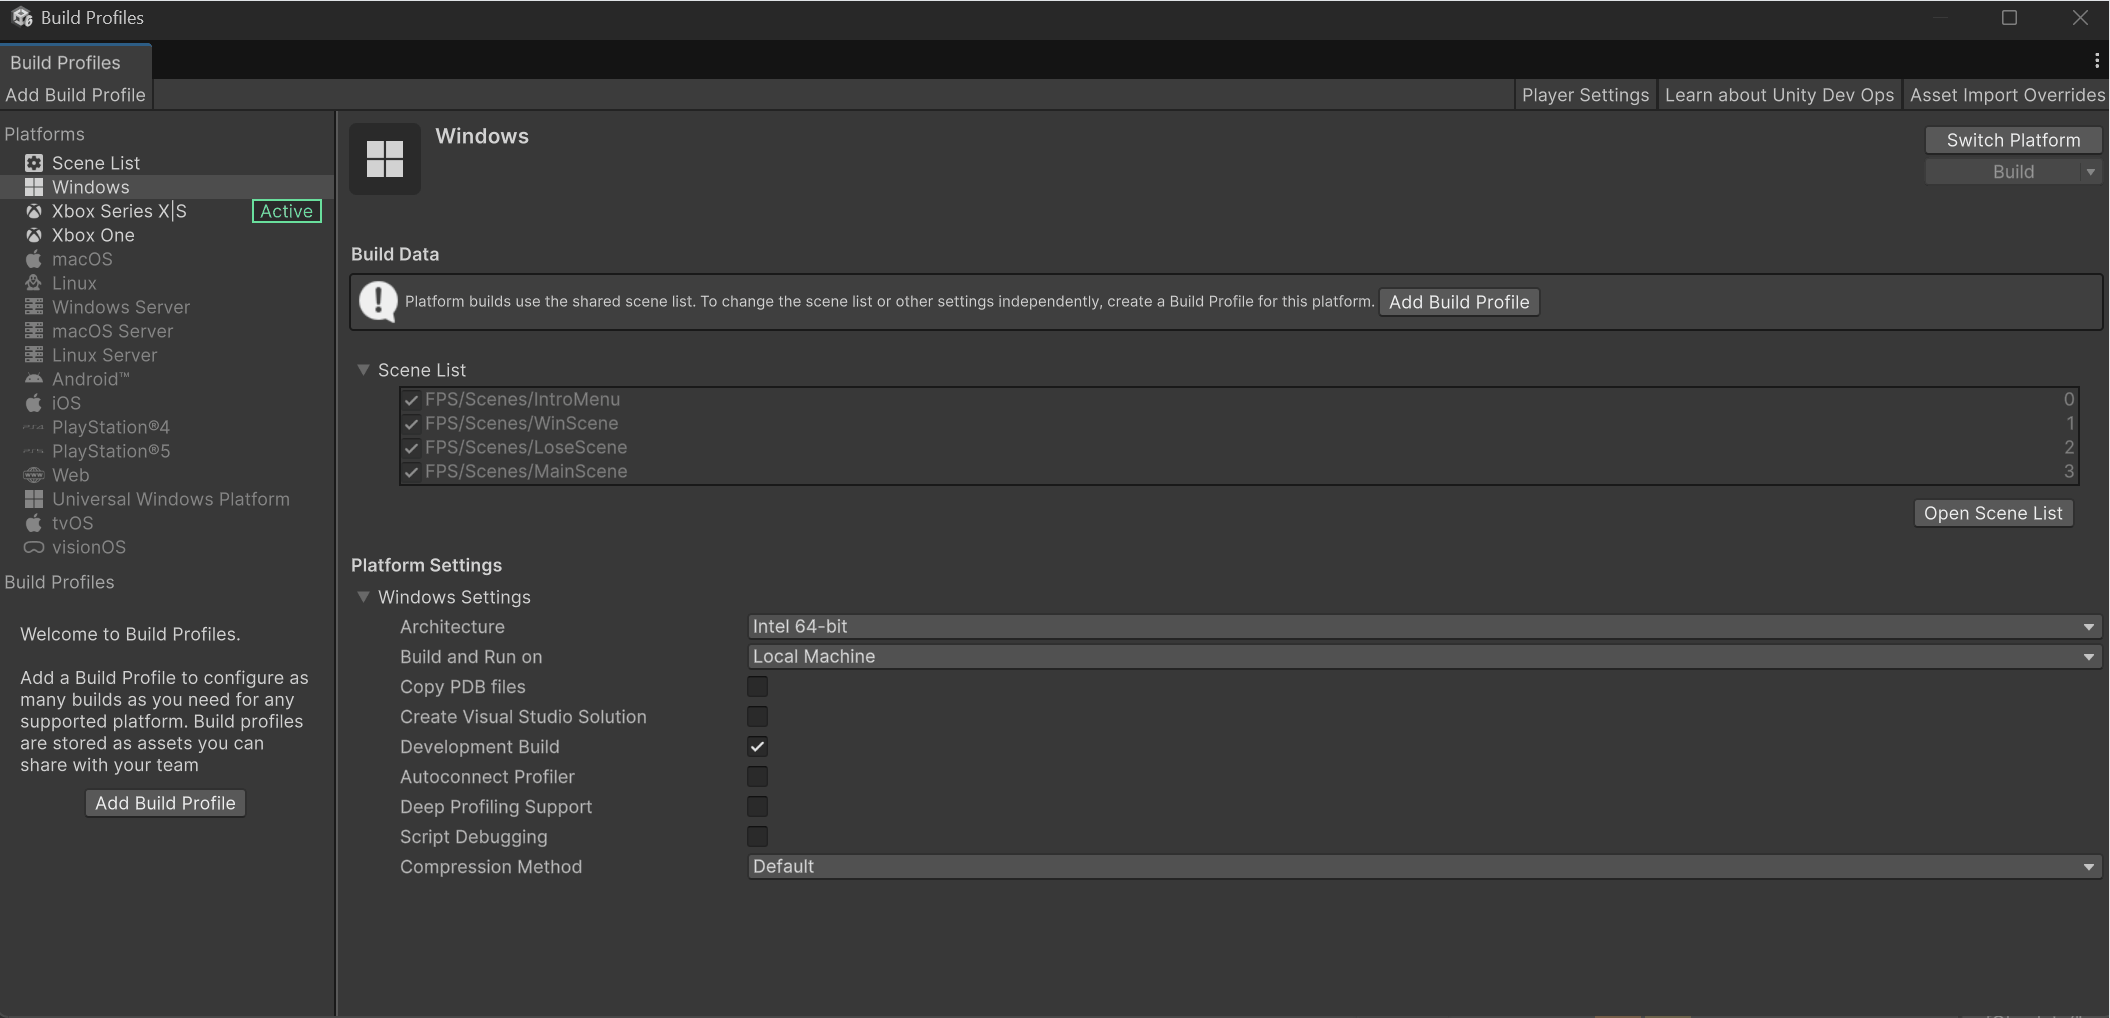Open the kebab menu in the top-right corner
This screenshot has height=1018, width=2110.
click(2095, 60)
